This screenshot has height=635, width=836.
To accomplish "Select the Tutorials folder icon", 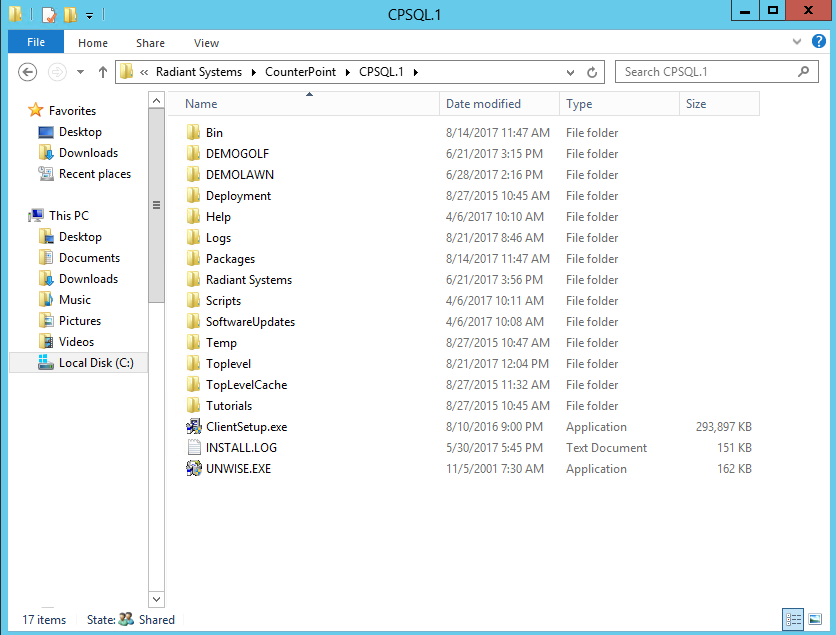I will click(x=194, y=406).
